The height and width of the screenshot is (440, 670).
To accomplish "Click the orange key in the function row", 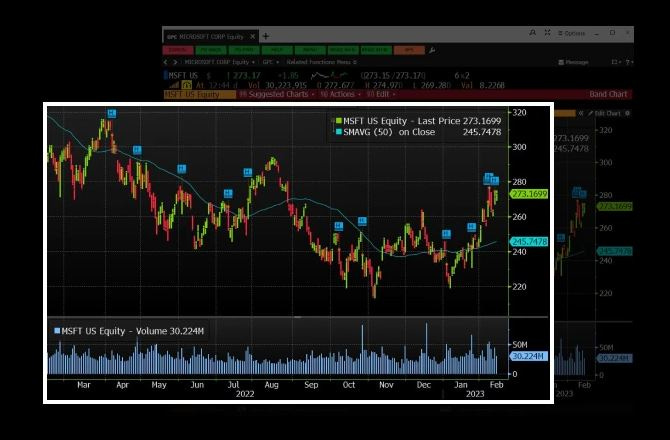I will (409, 50).
